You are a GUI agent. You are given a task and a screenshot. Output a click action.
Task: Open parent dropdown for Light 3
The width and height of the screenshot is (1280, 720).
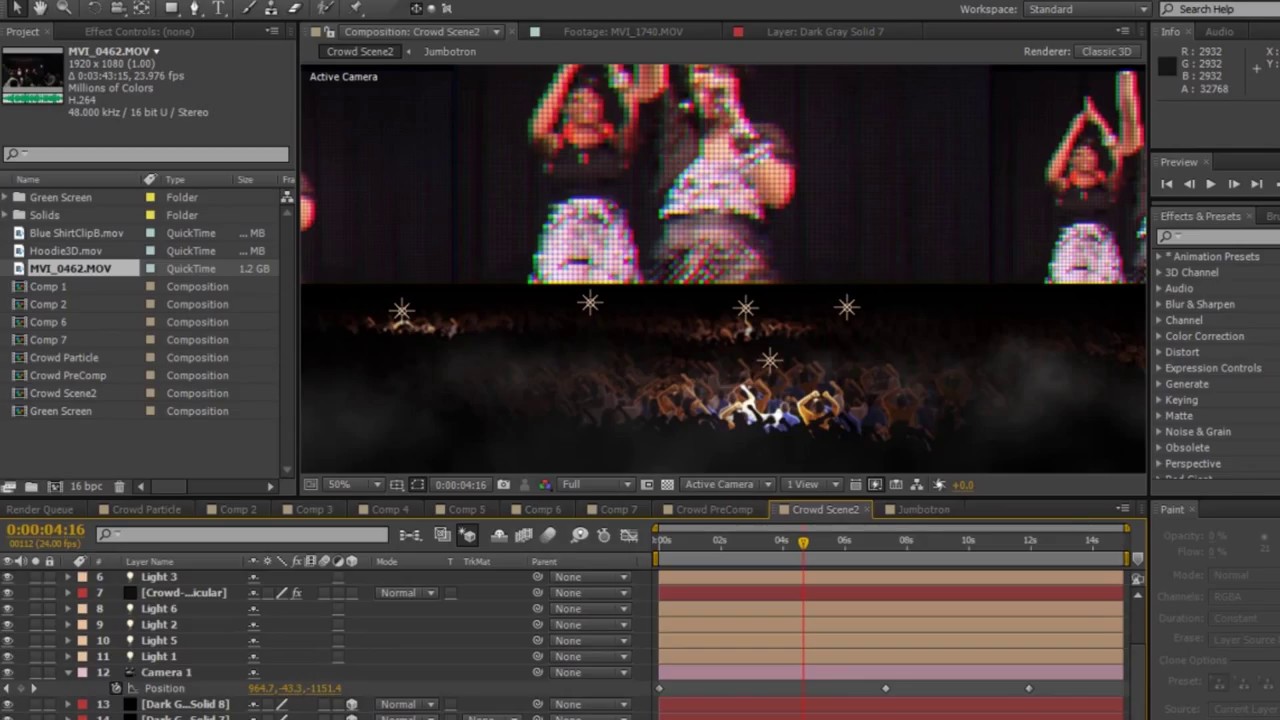click(x=590, y=577)
